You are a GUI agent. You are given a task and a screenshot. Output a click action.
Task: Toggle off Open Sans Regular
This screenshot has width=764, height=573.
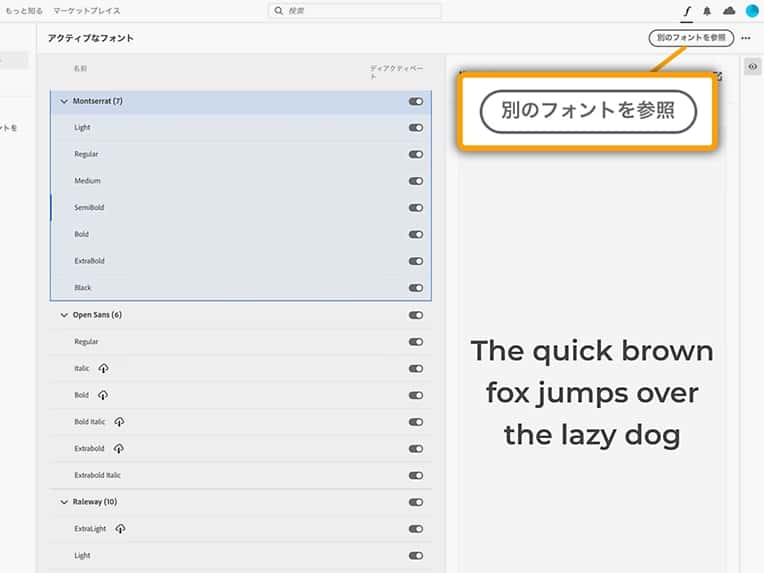click(x=416, y=342)
